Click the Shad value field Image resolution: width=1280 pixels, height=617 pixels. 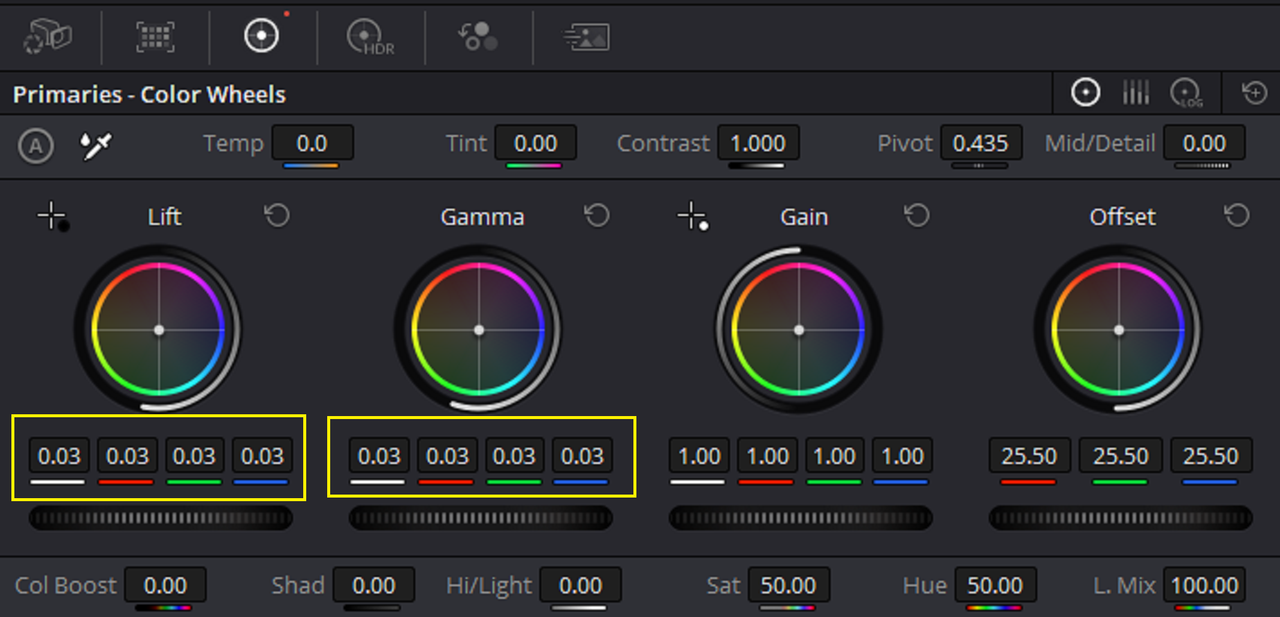(x=373, y=585)
